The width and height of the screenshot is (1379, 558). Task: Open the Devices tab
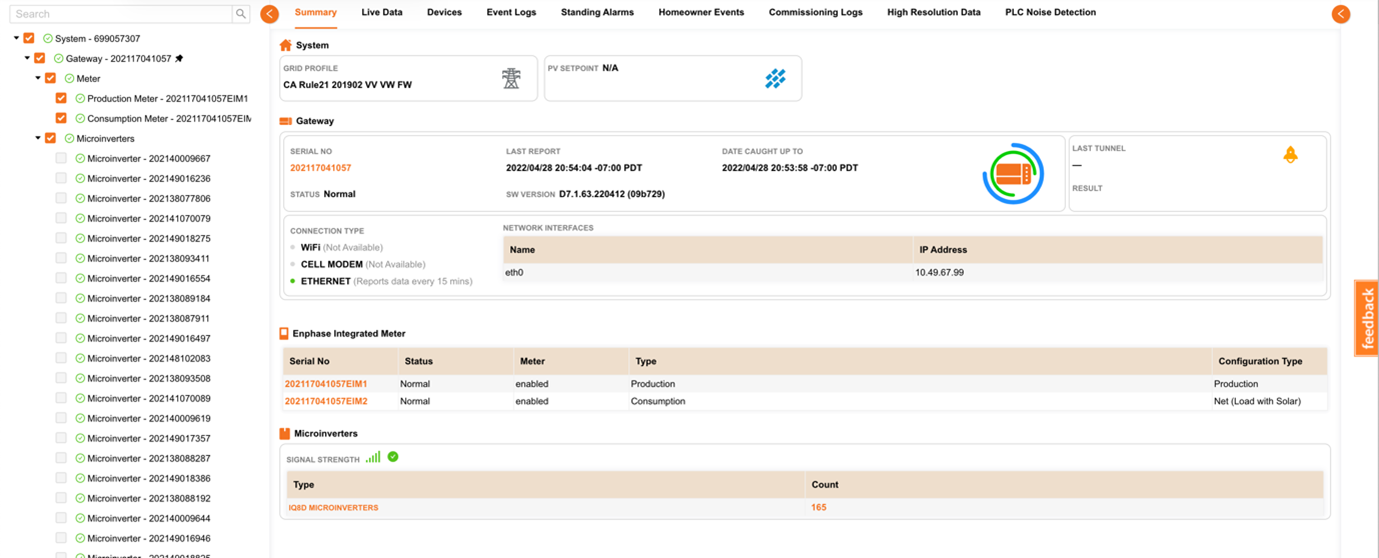(444, 13)
